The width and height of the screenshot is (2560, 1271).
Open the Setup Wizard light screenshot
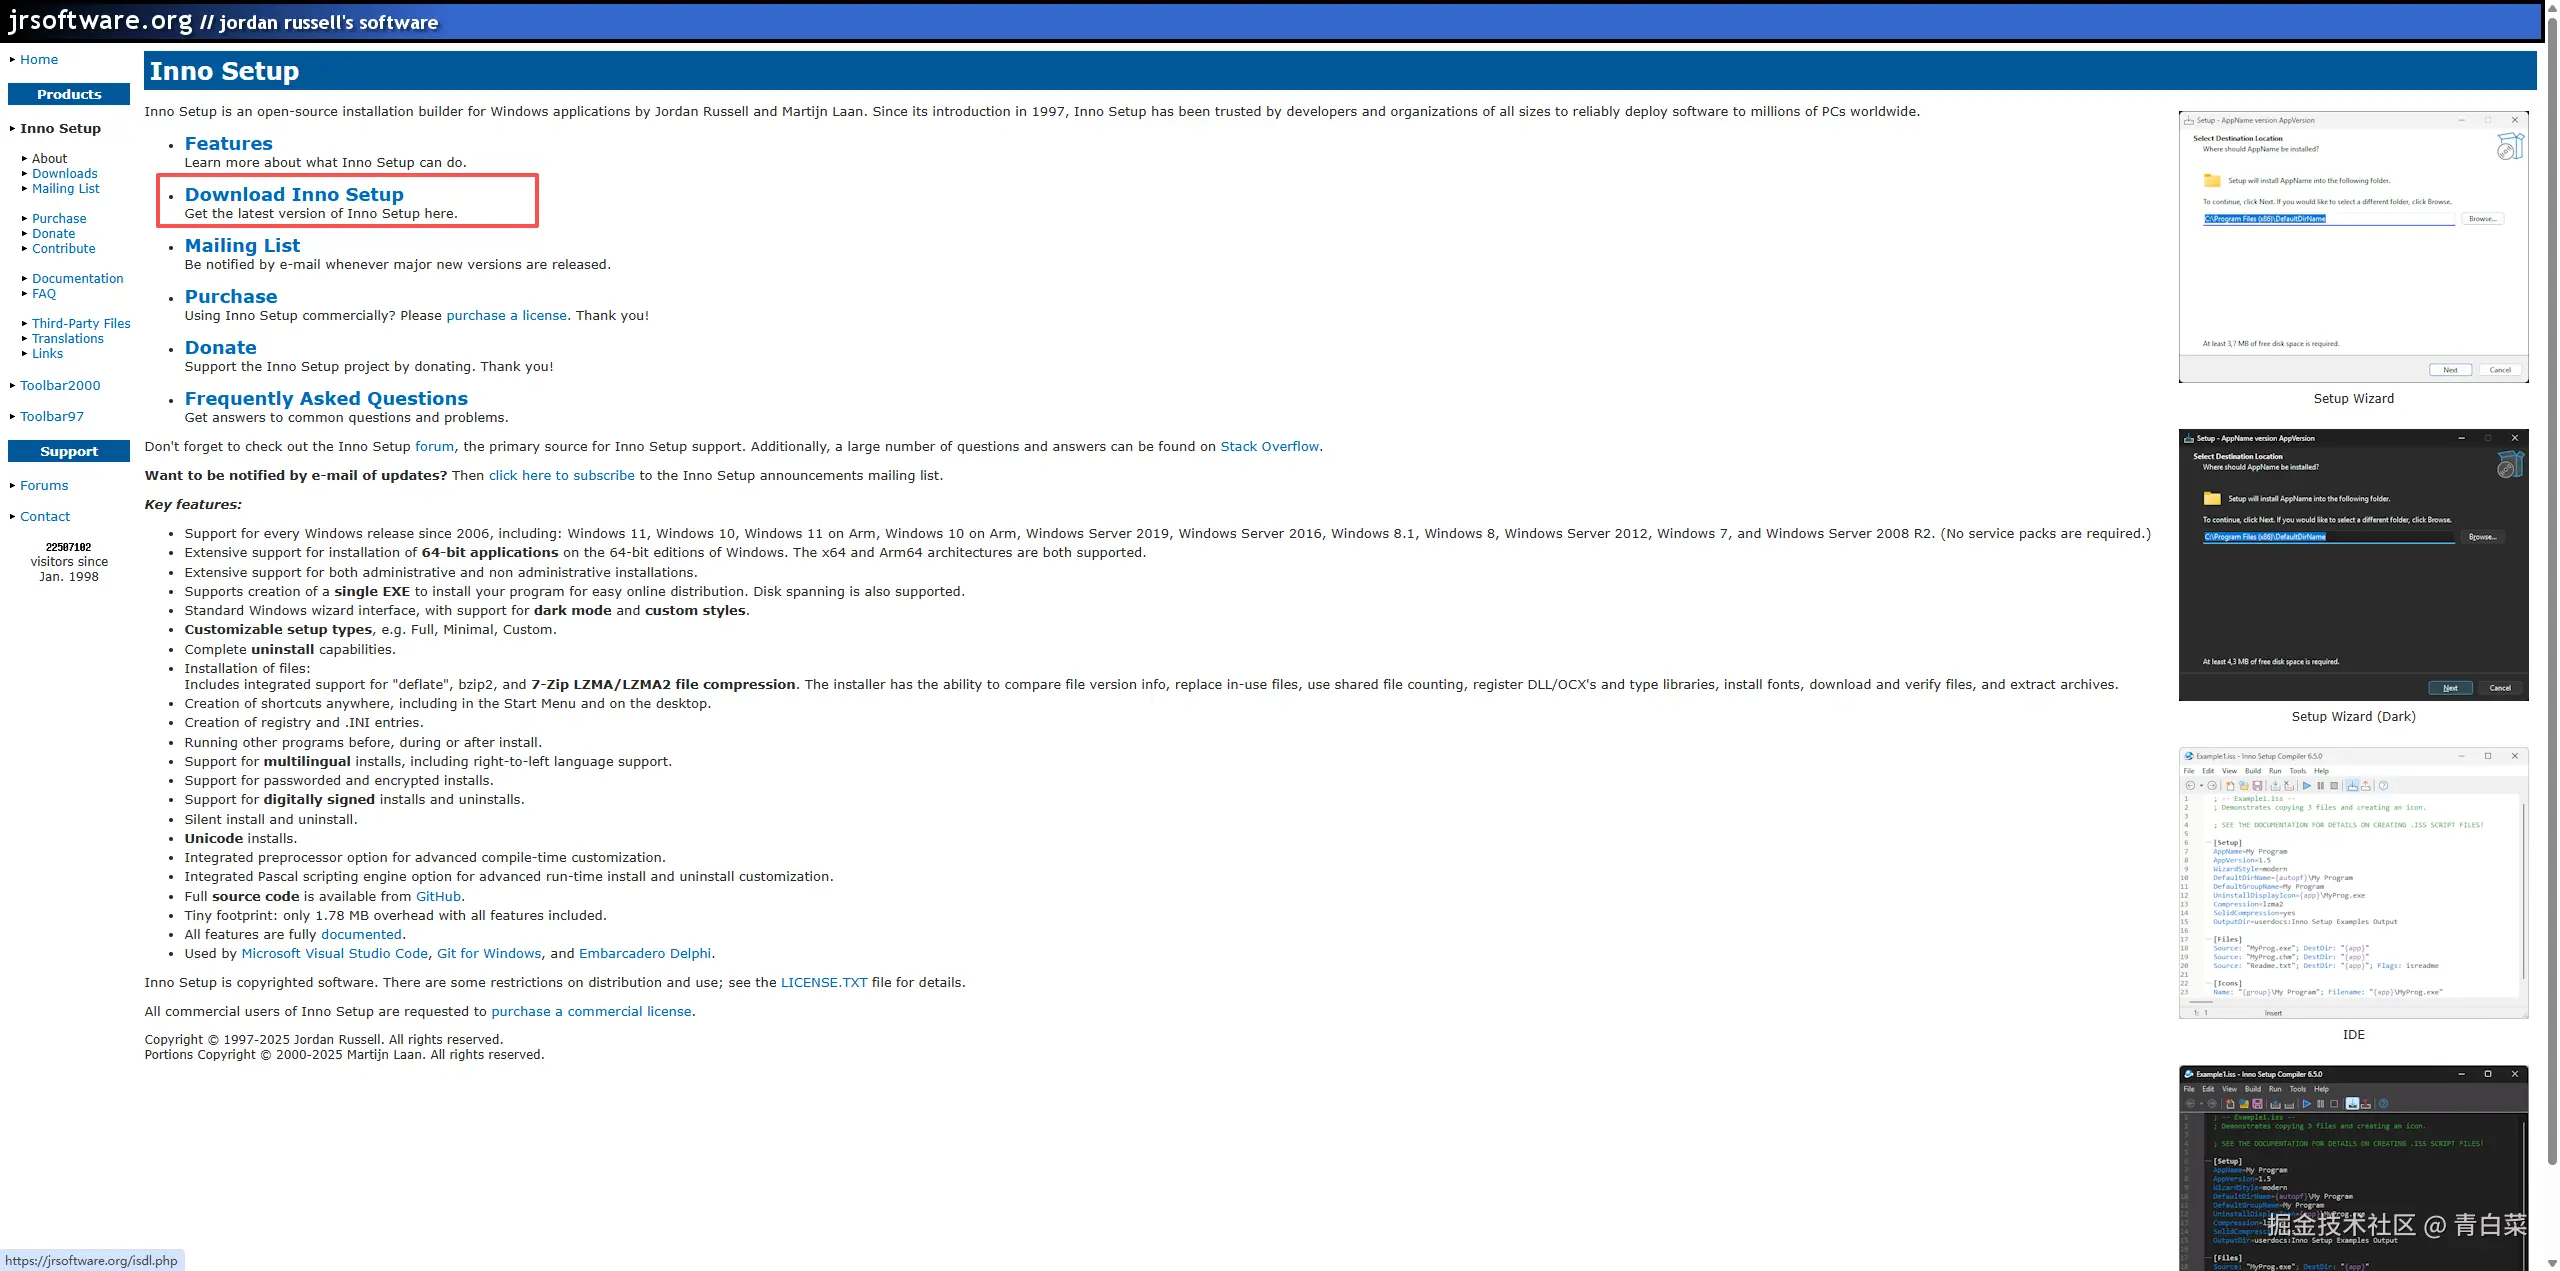(2353, 247)
